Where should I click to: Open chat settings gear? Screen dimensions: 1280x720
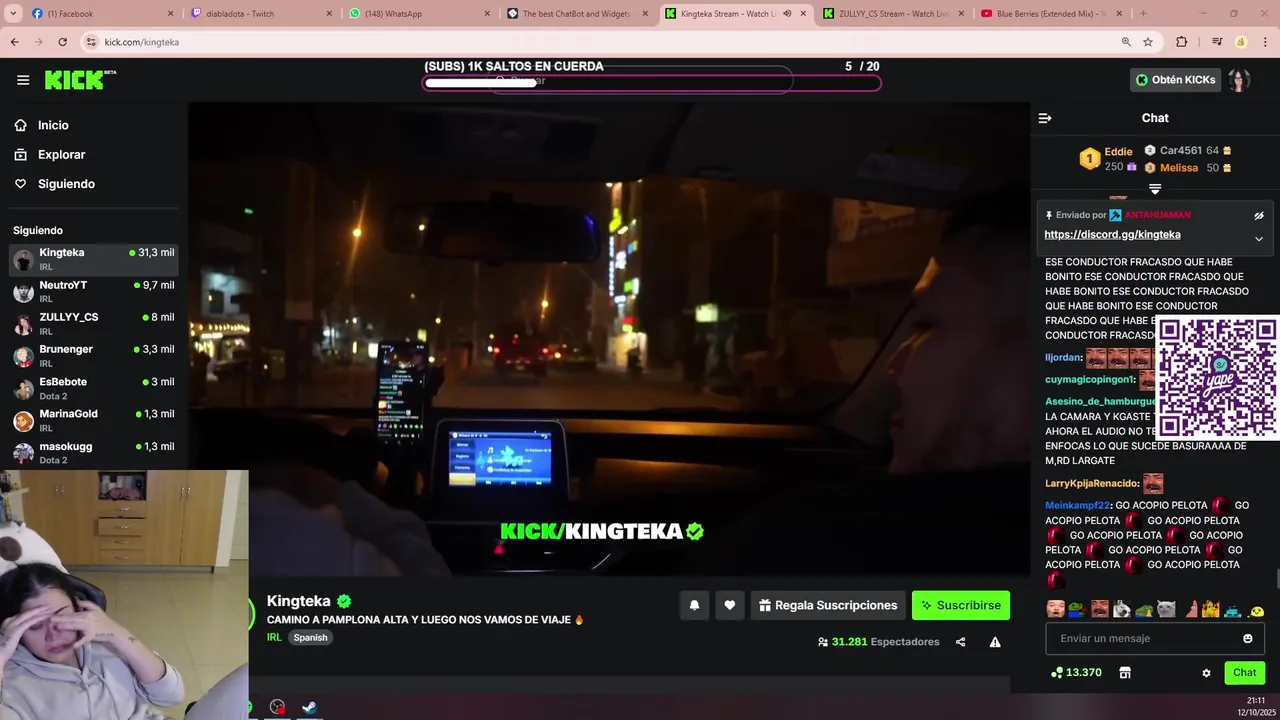(x=1206, y=673)
